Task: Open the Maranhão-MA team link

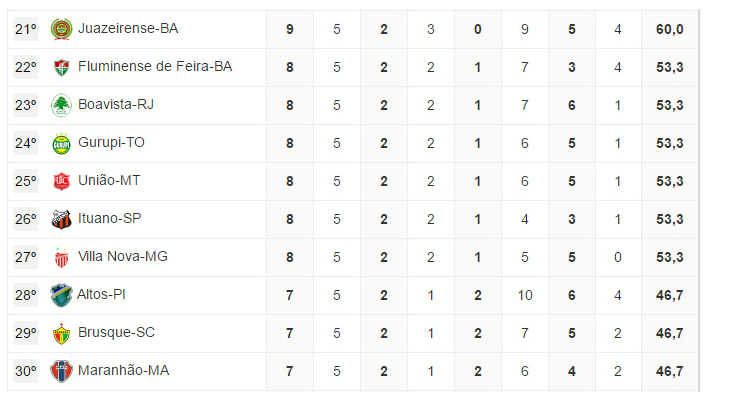Action: (123, 371)
